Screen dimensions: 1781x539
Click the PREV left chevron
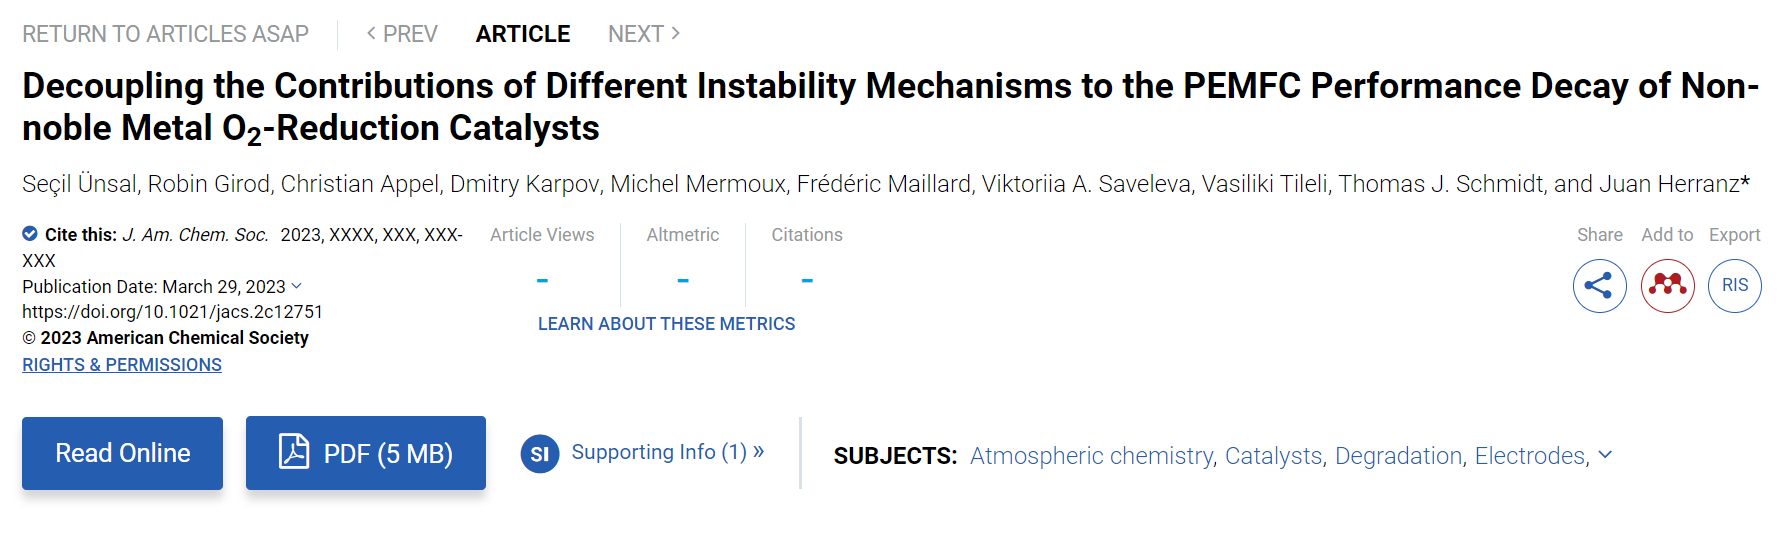tap(372, 33)
